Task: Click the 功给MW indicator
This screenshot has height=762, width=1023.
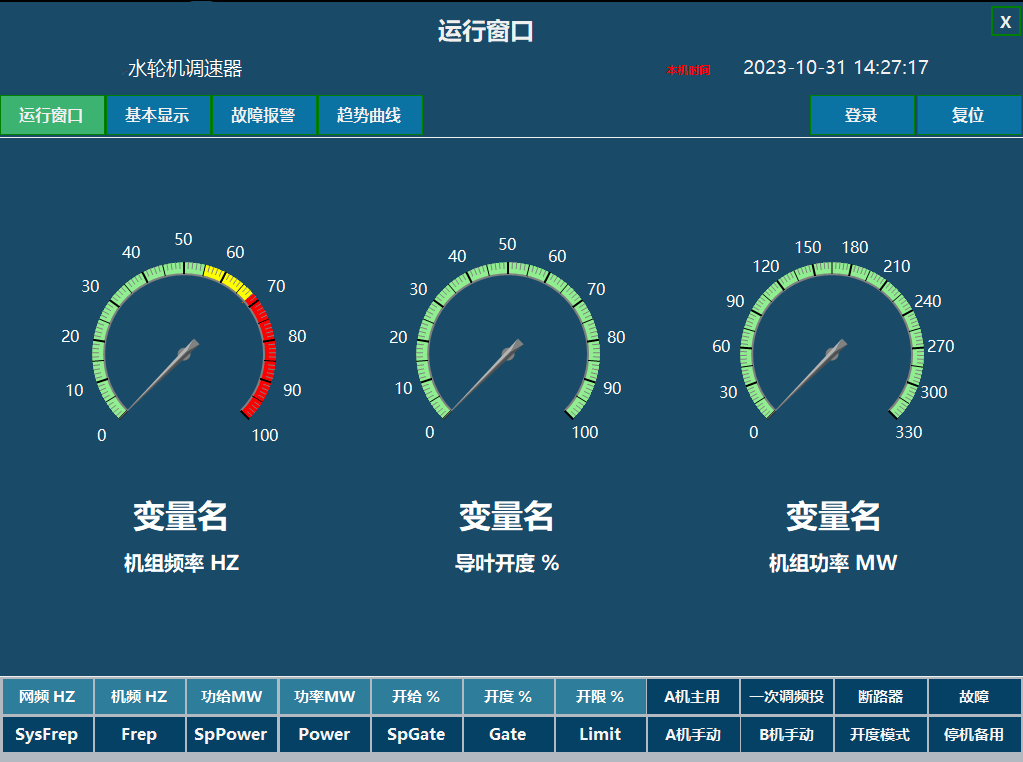Action: click(231, 697)
